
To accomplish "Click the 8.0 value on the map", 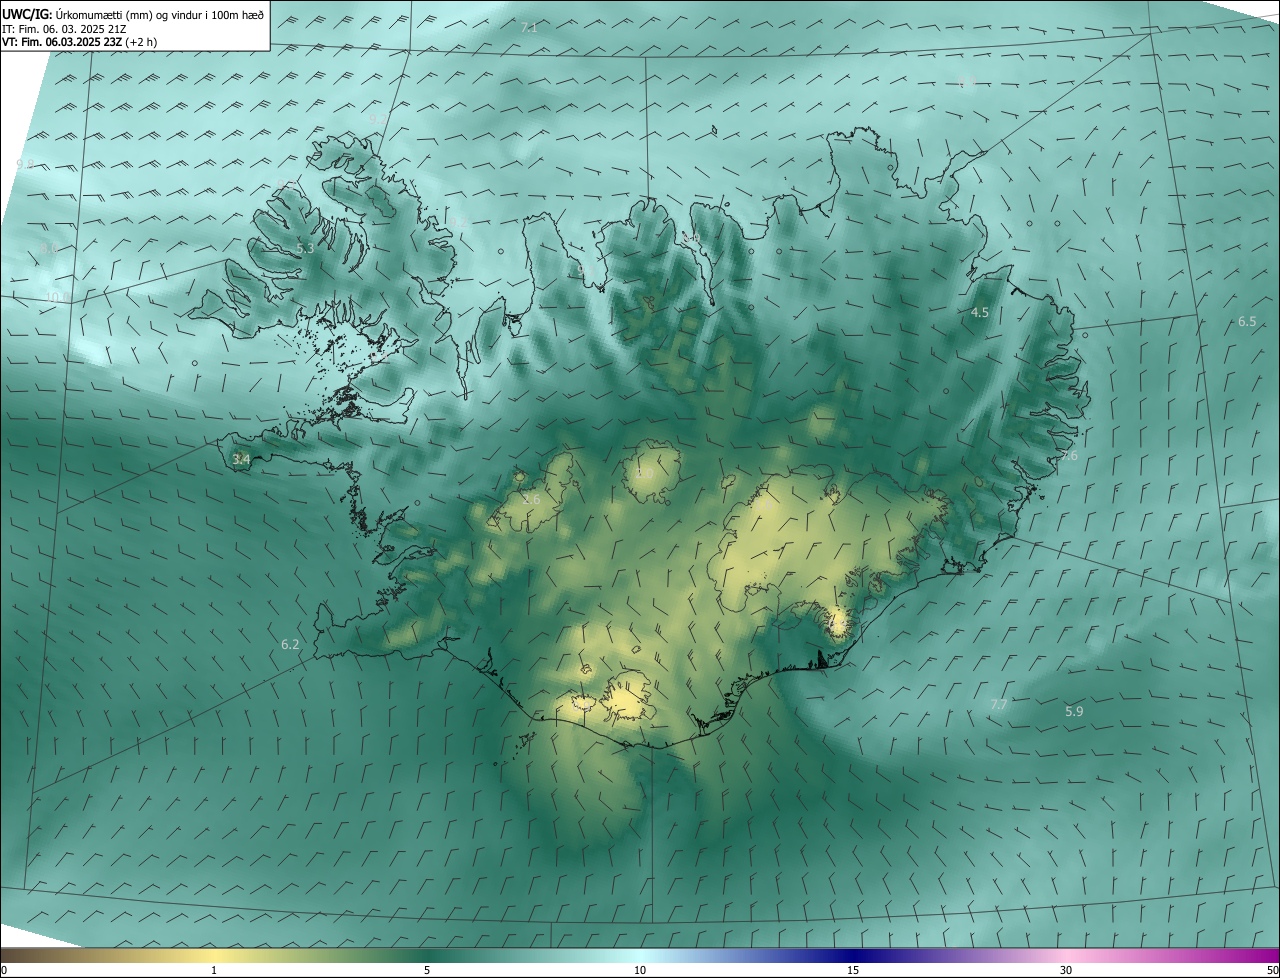I will click(48, 248).
